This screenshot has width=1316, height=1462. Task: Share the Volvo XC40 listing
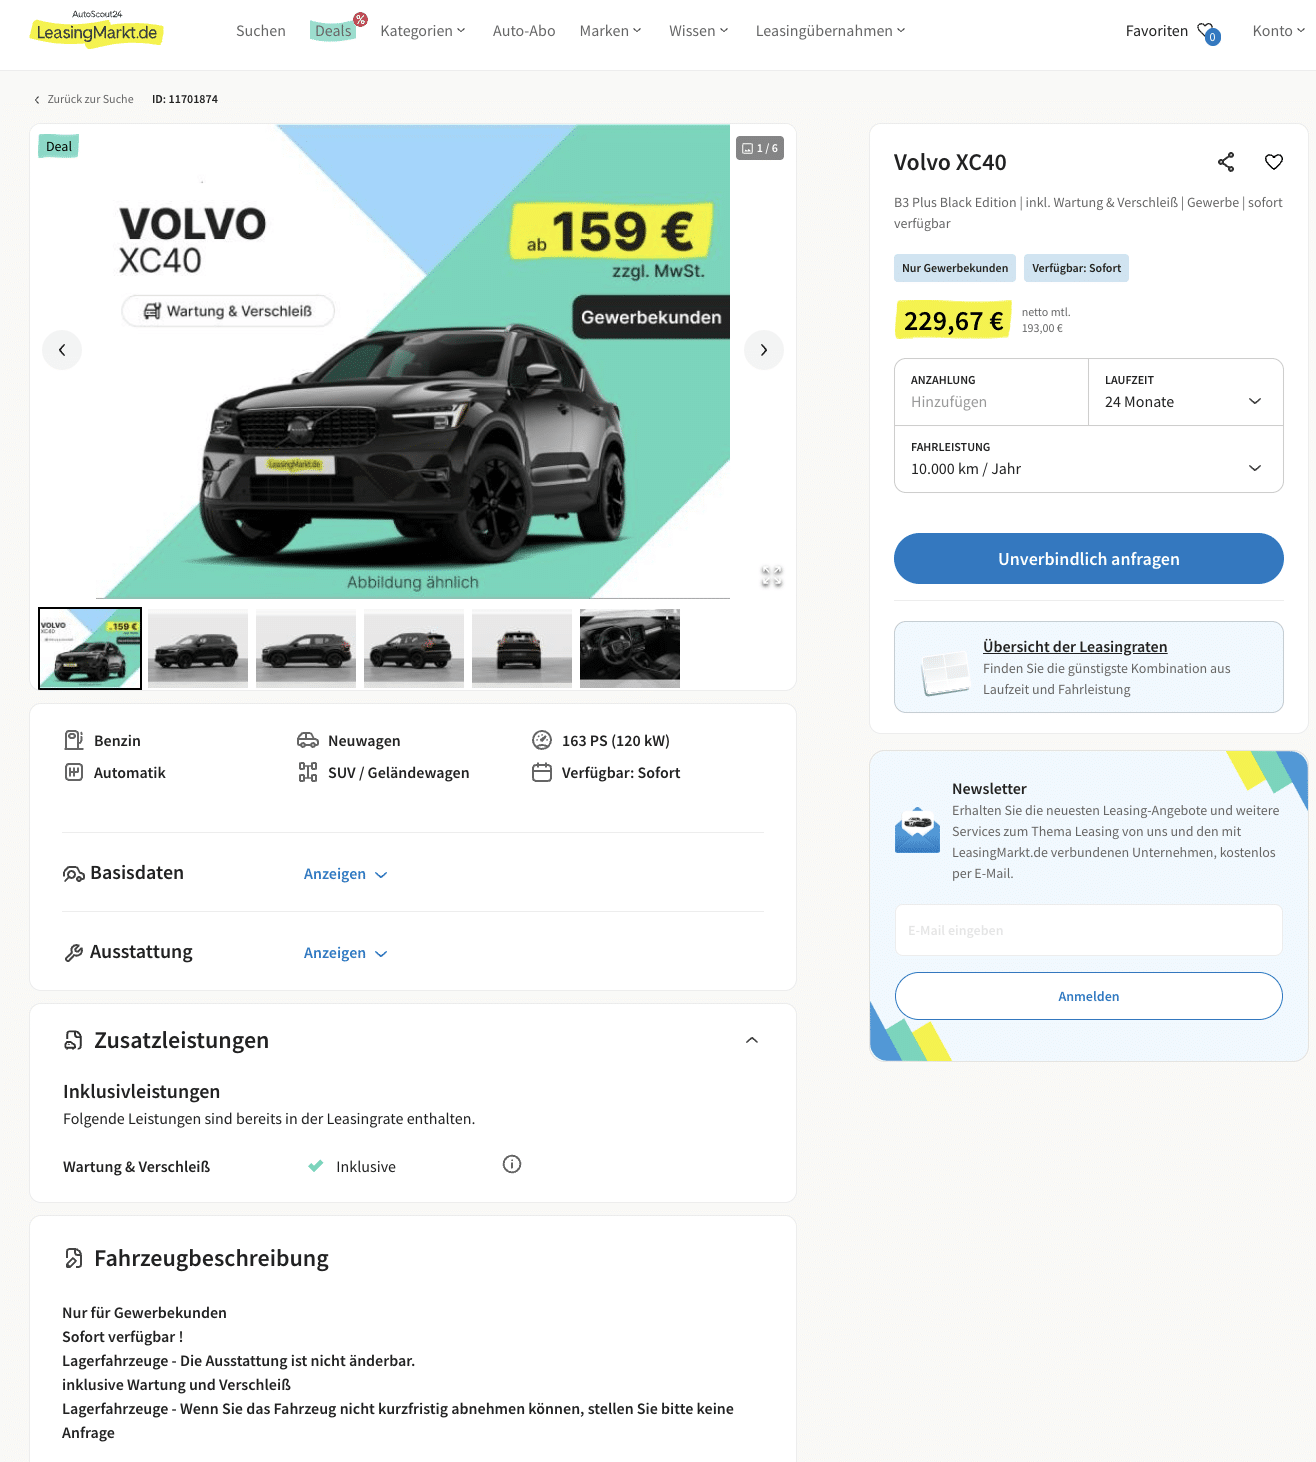click(x=1226, y=162)
